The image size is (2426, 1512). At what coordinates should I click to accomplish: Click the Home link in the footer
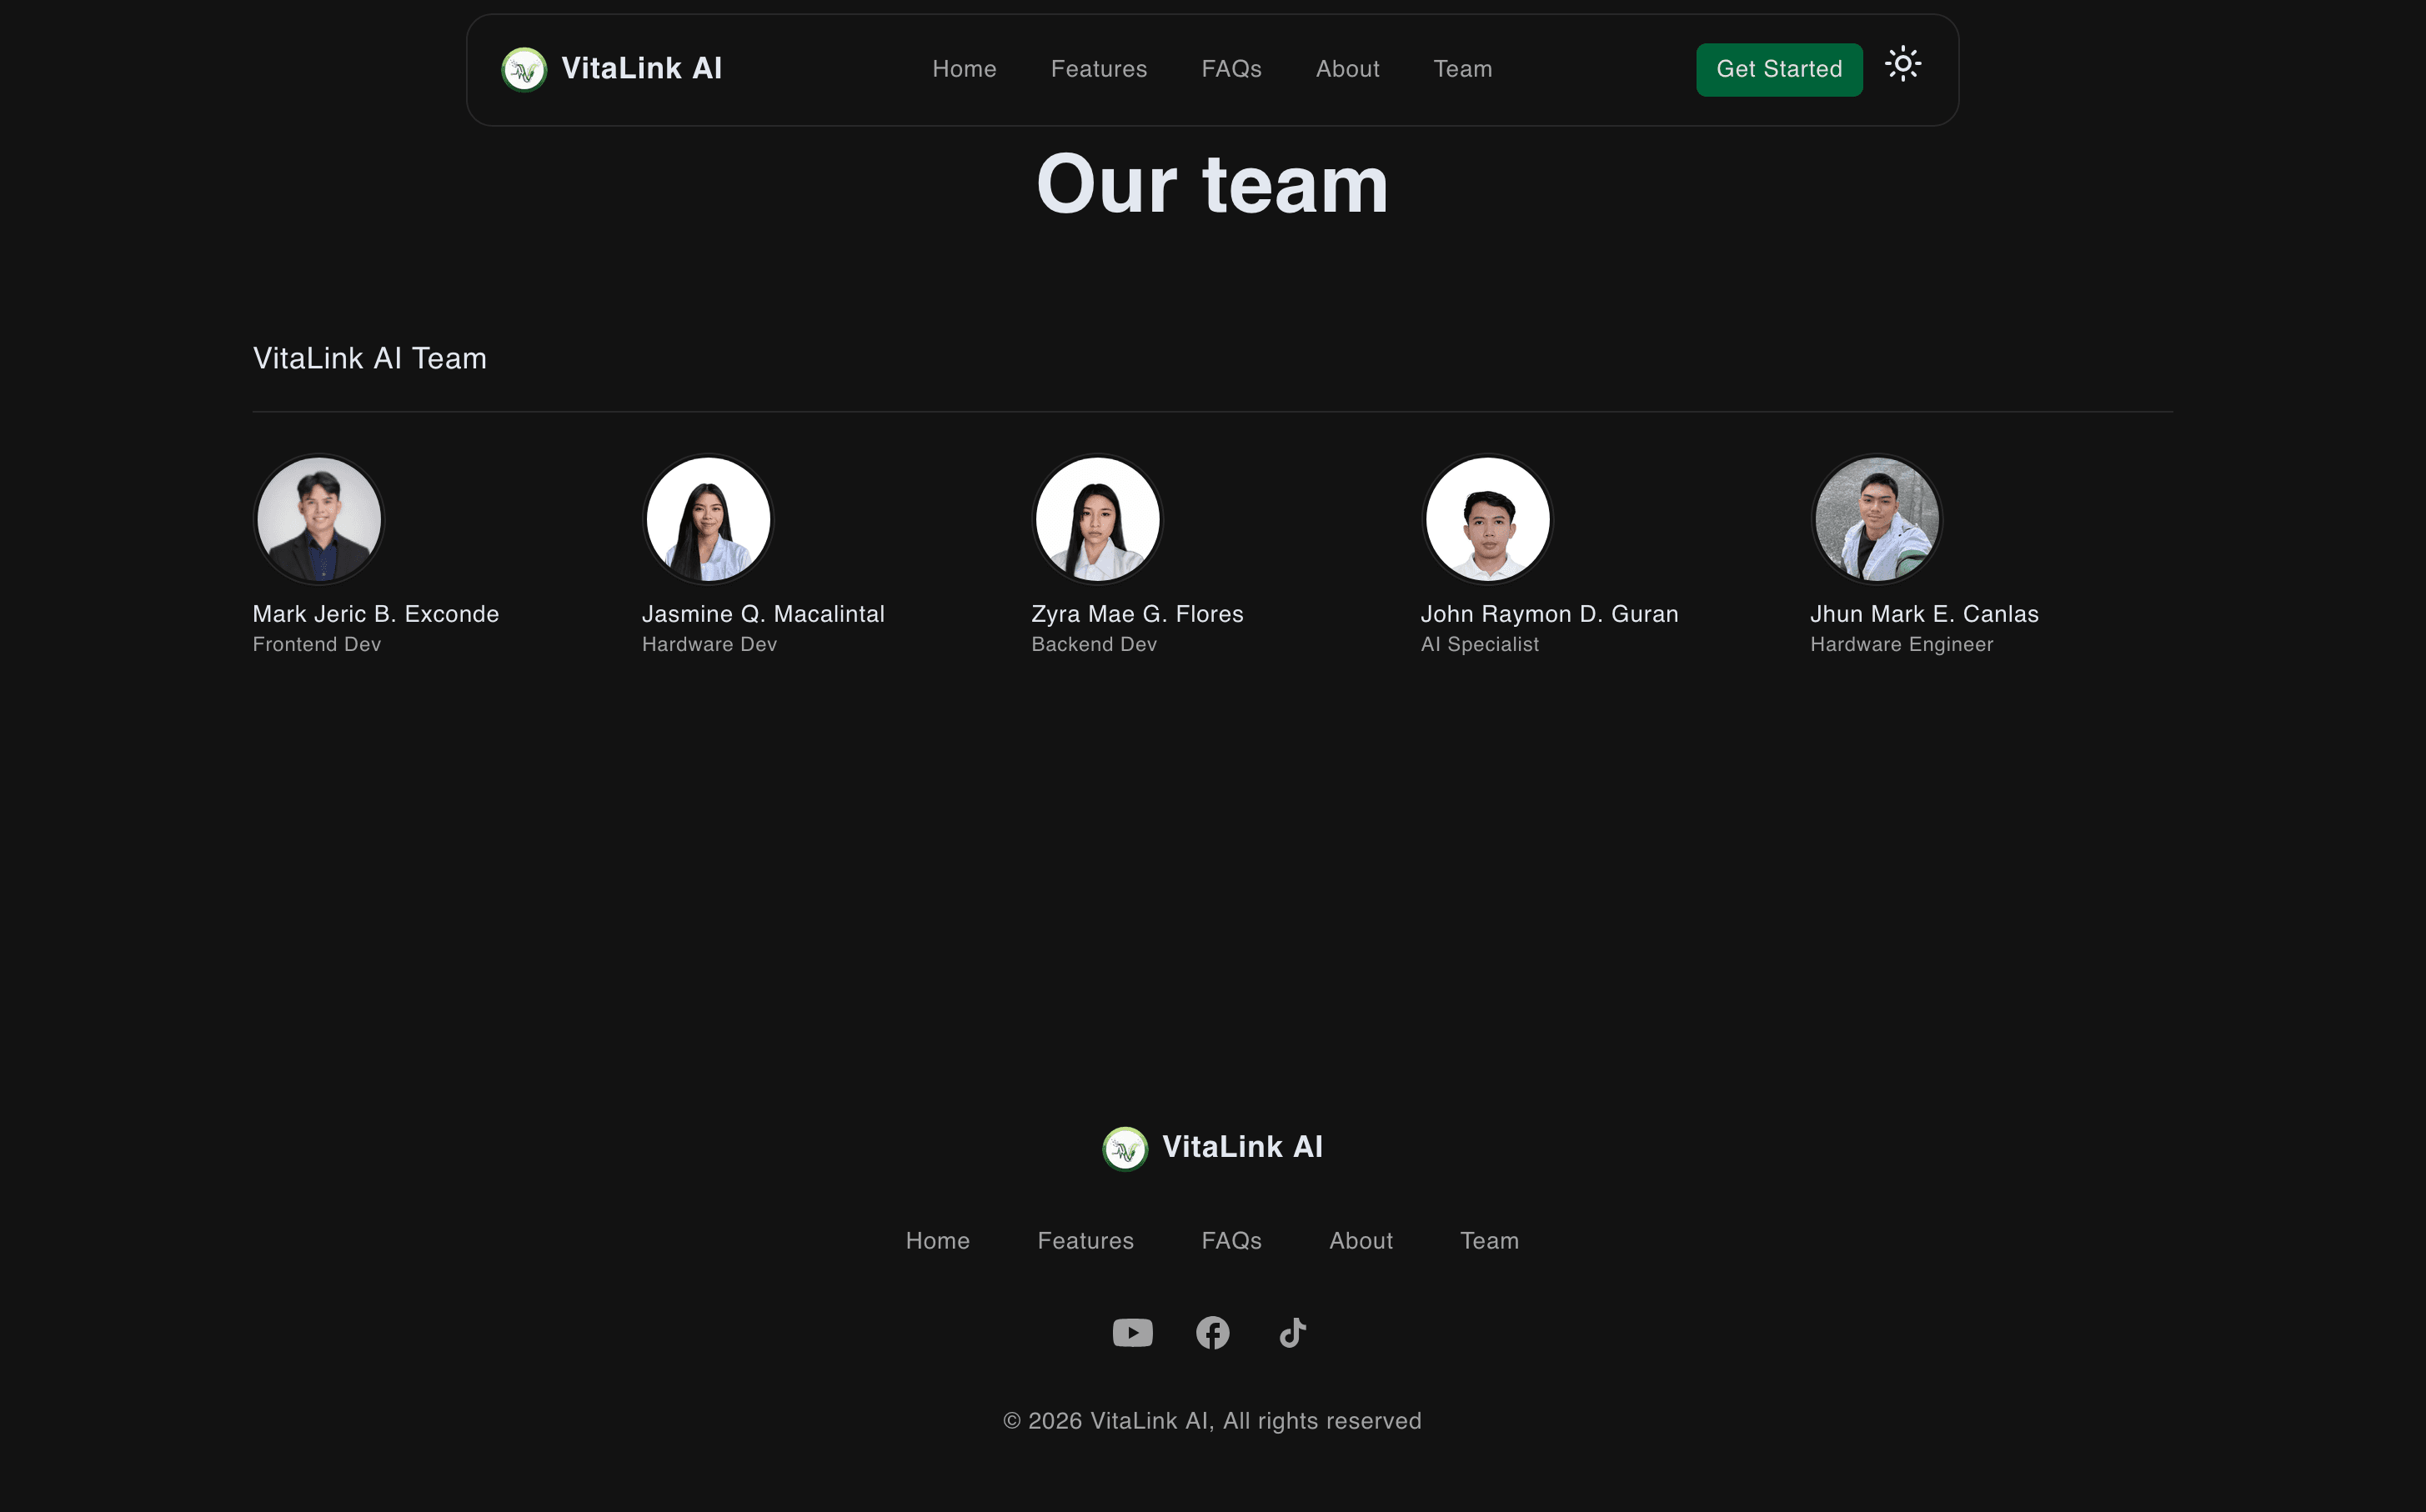click(937, 1241)
